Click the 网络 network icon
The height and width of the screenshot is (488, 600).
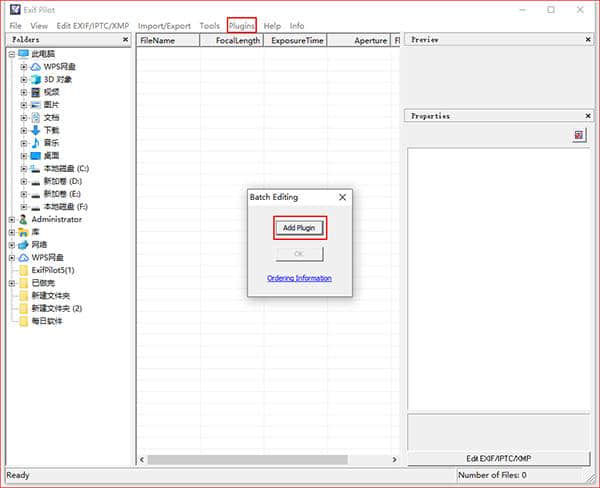(x=23, y=244)
